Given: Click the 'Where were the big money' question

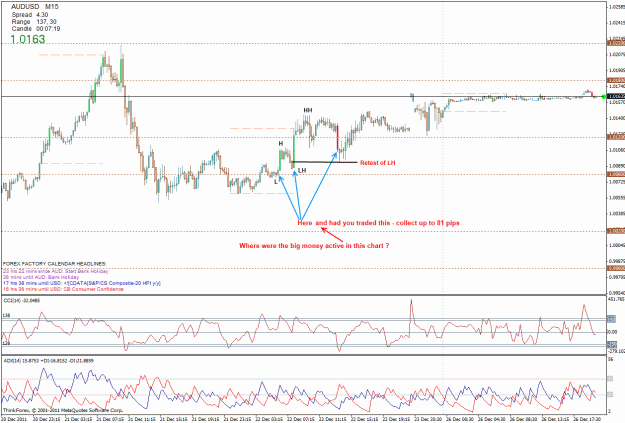Looking at the screenshot, I should pos(314,246).
